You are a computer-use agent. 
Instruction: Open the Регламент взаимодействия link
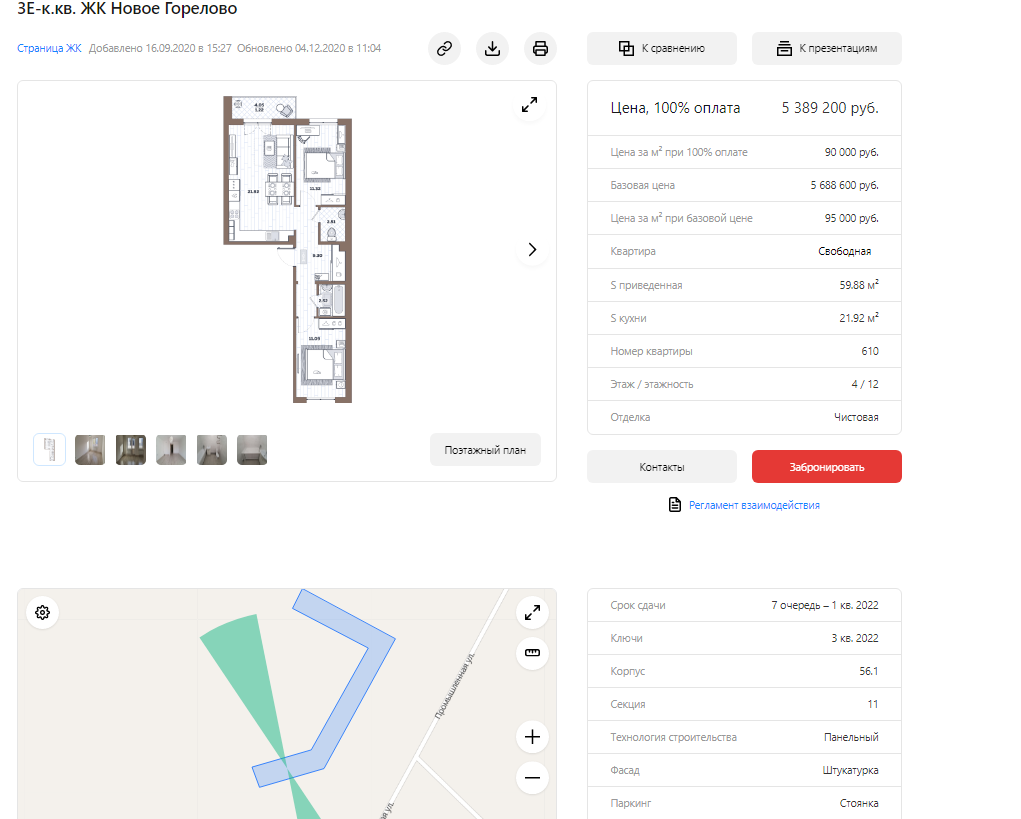(753, 505)
